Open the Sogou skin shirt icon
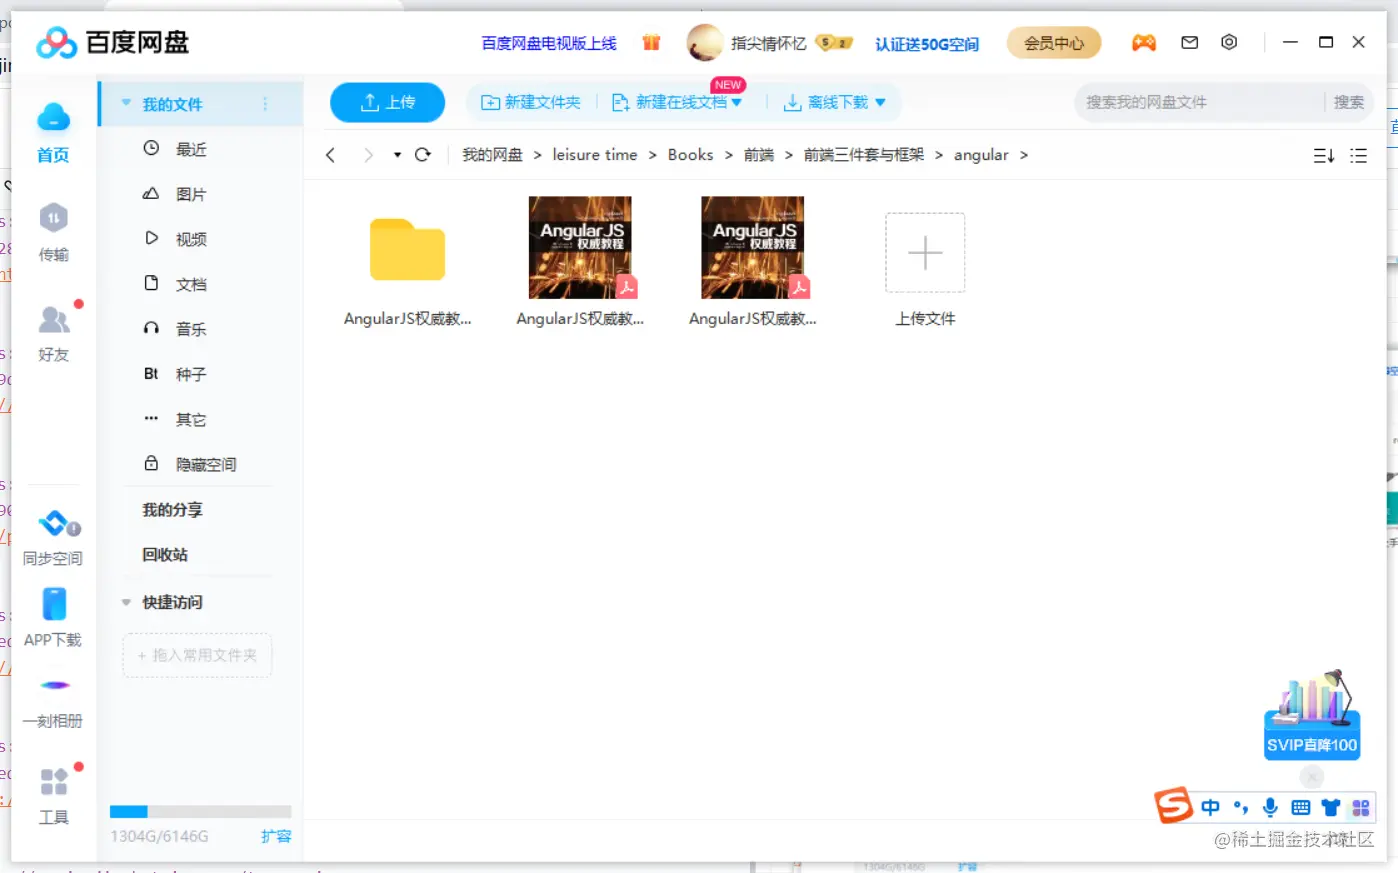Image resolution: width=1398 pixels, height=873 pixels. (x=1330, y=807)
